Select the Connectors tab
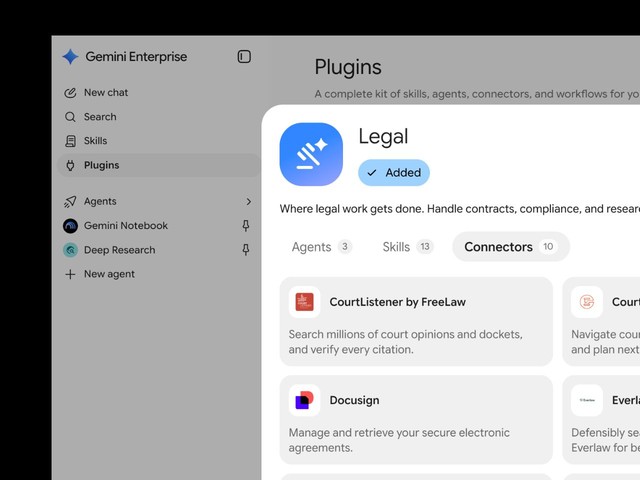This screenshot has width=640, height=480. (511, 247)
